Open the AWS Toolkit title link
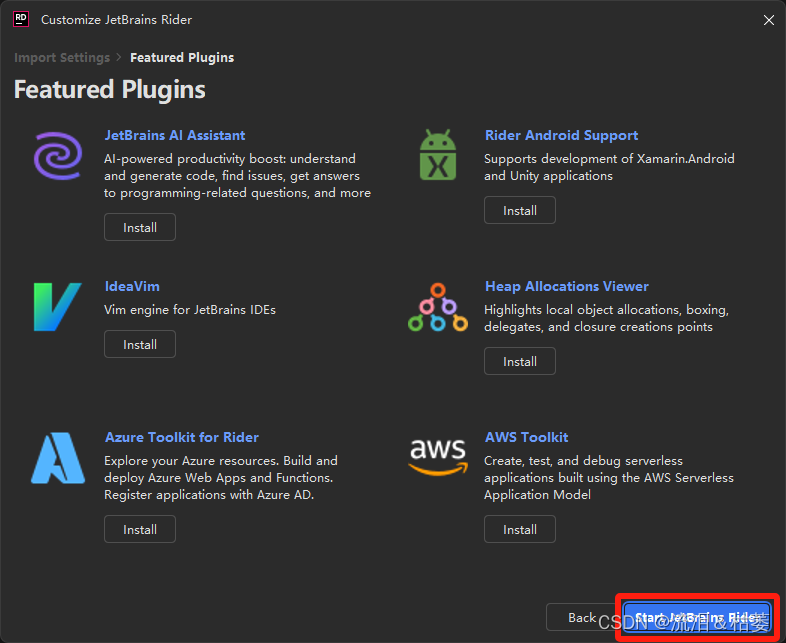The image size is (786, 643). pos(526,437)
